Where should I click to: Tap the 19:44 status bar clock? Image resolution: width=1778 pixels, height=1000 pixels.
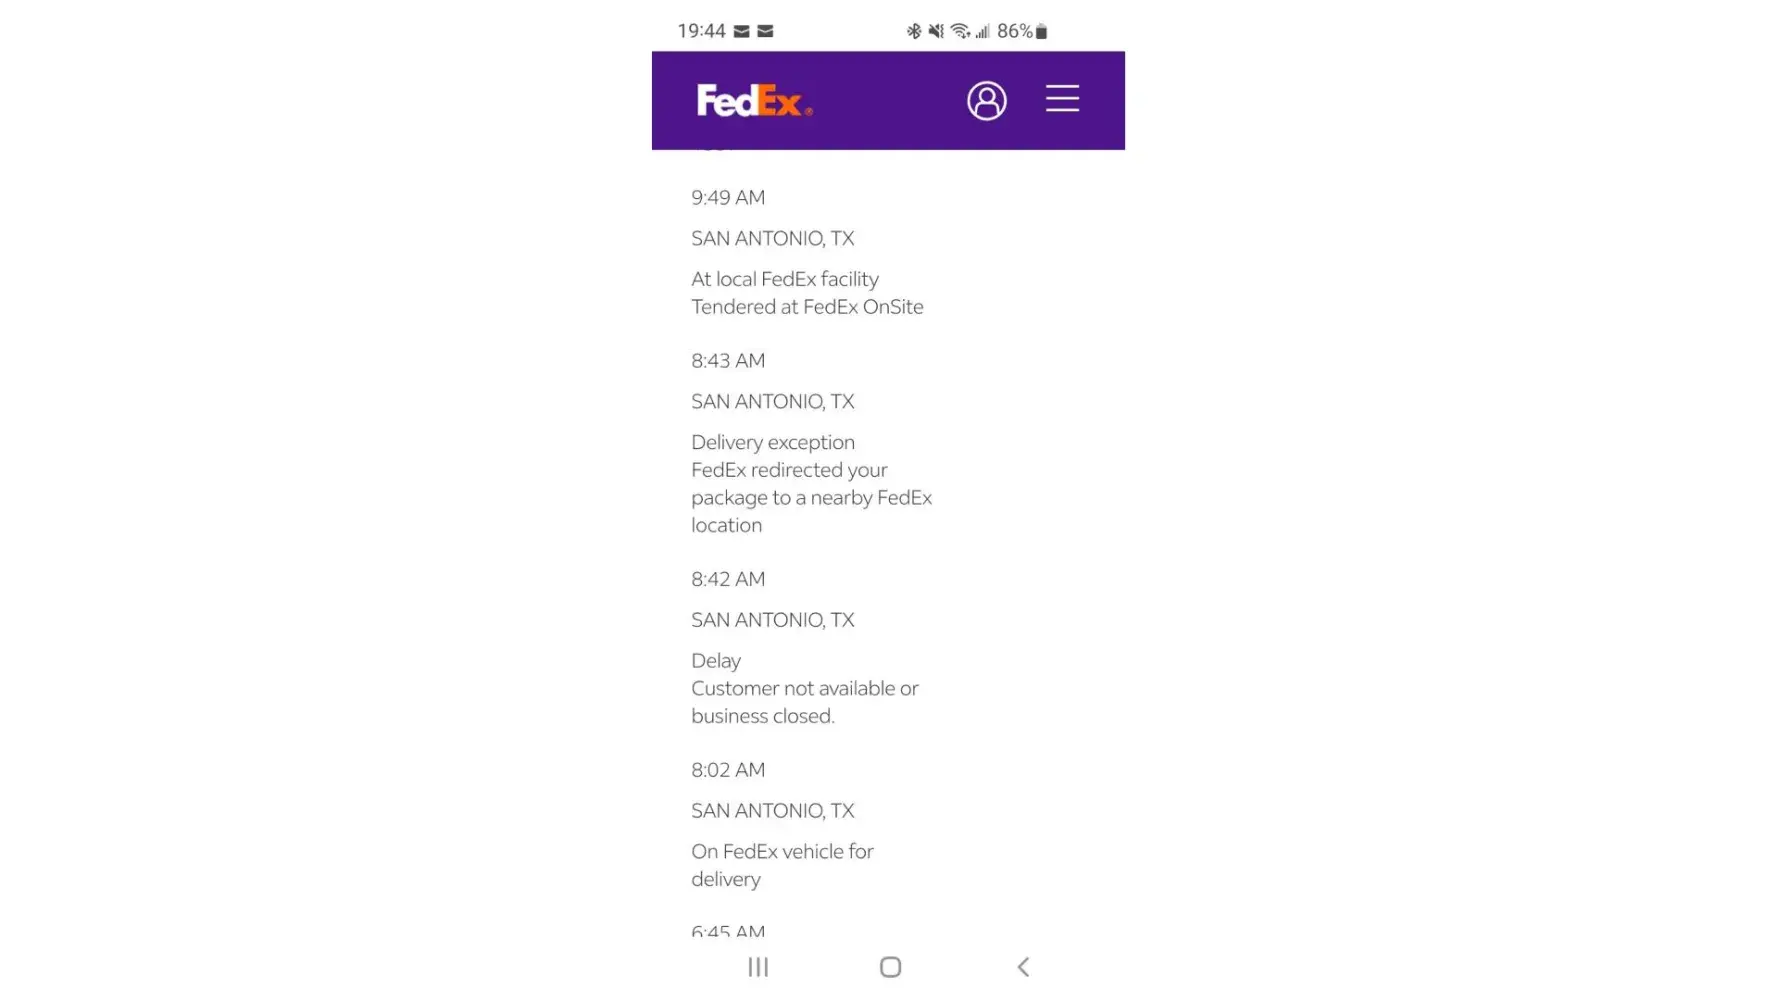click(701, 32)
